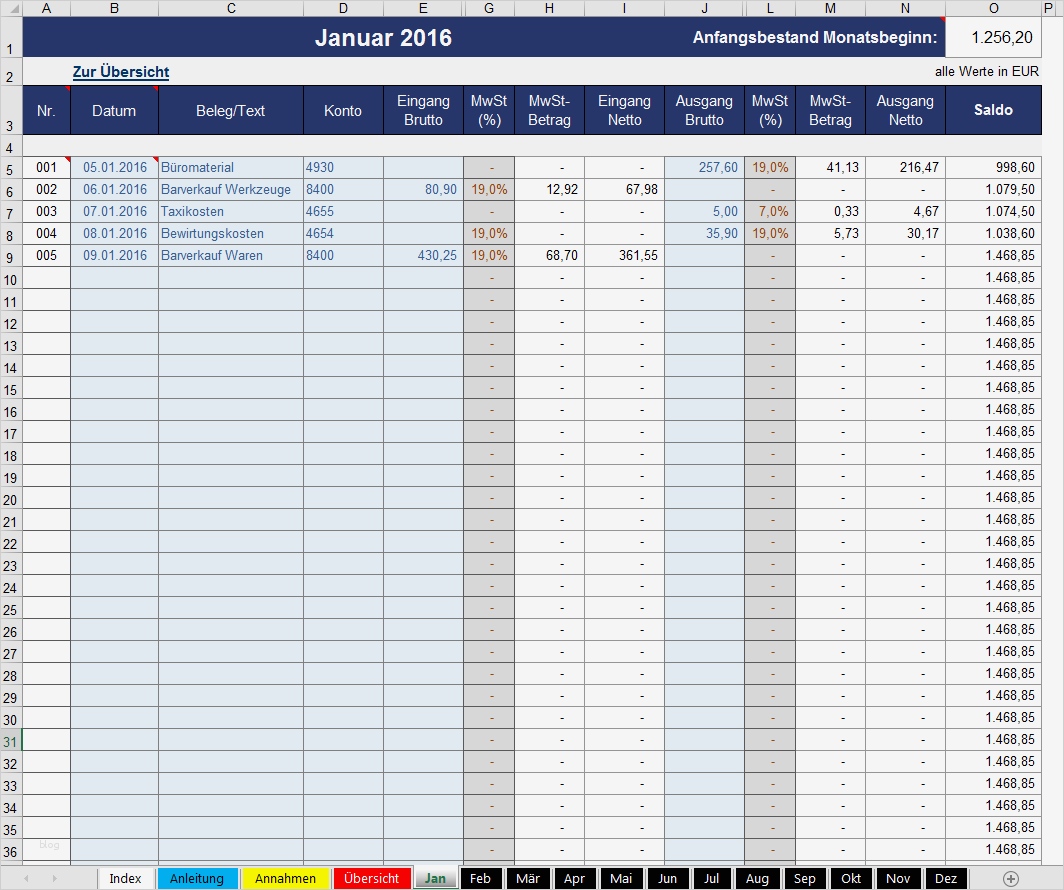
Task: Click the date cell 05.01.2016
Action: [x=114, y=167]
